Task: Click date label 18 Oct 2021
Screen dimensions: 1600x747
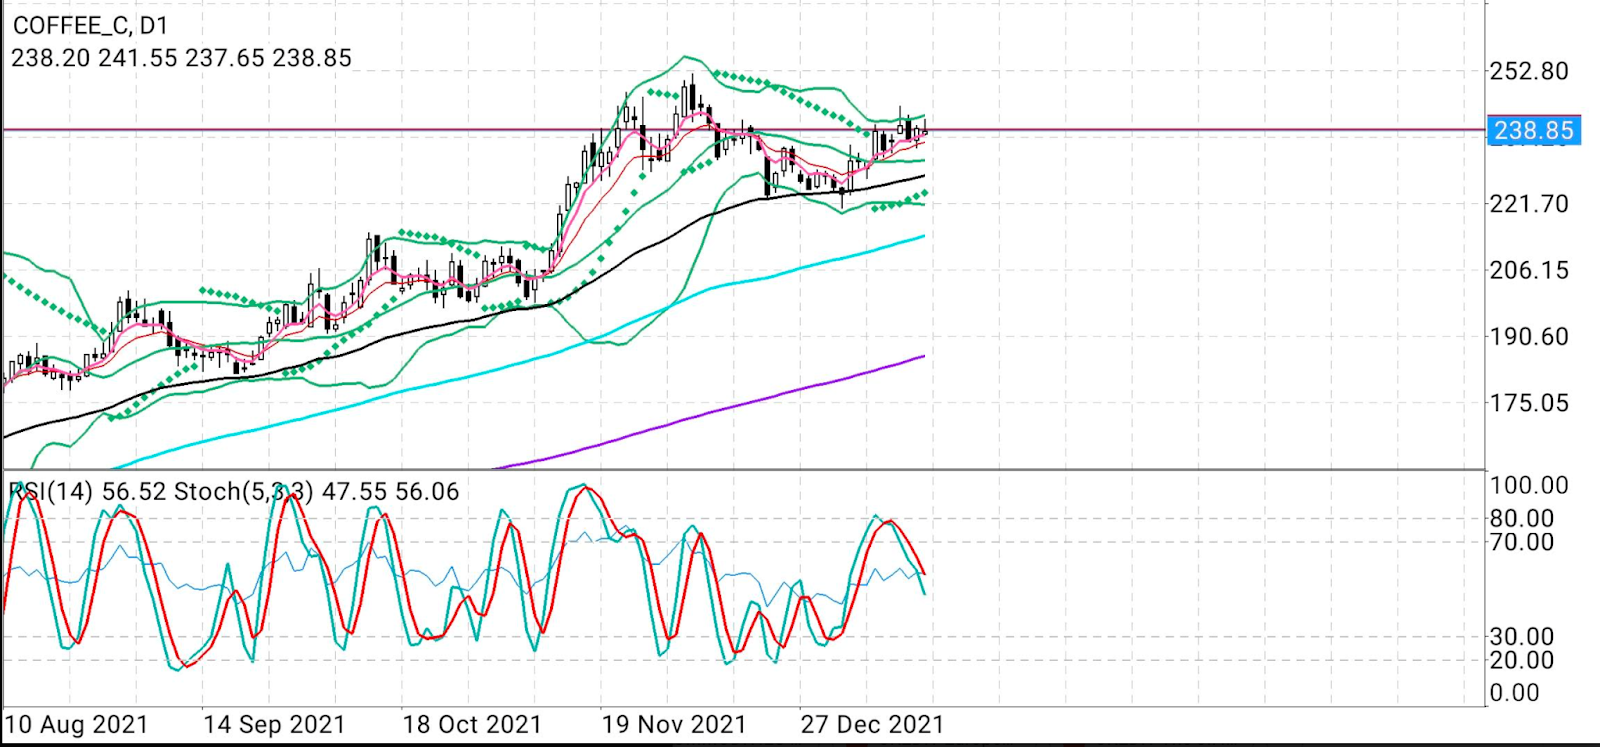Action: point(472,724)
